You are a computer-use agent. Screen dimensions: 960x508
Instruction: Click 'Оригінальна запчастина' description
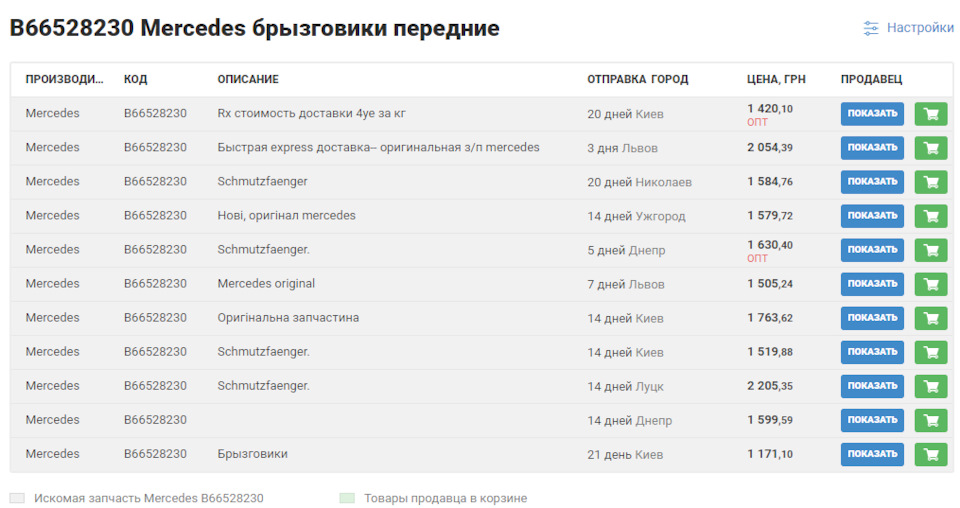[288, 318]
